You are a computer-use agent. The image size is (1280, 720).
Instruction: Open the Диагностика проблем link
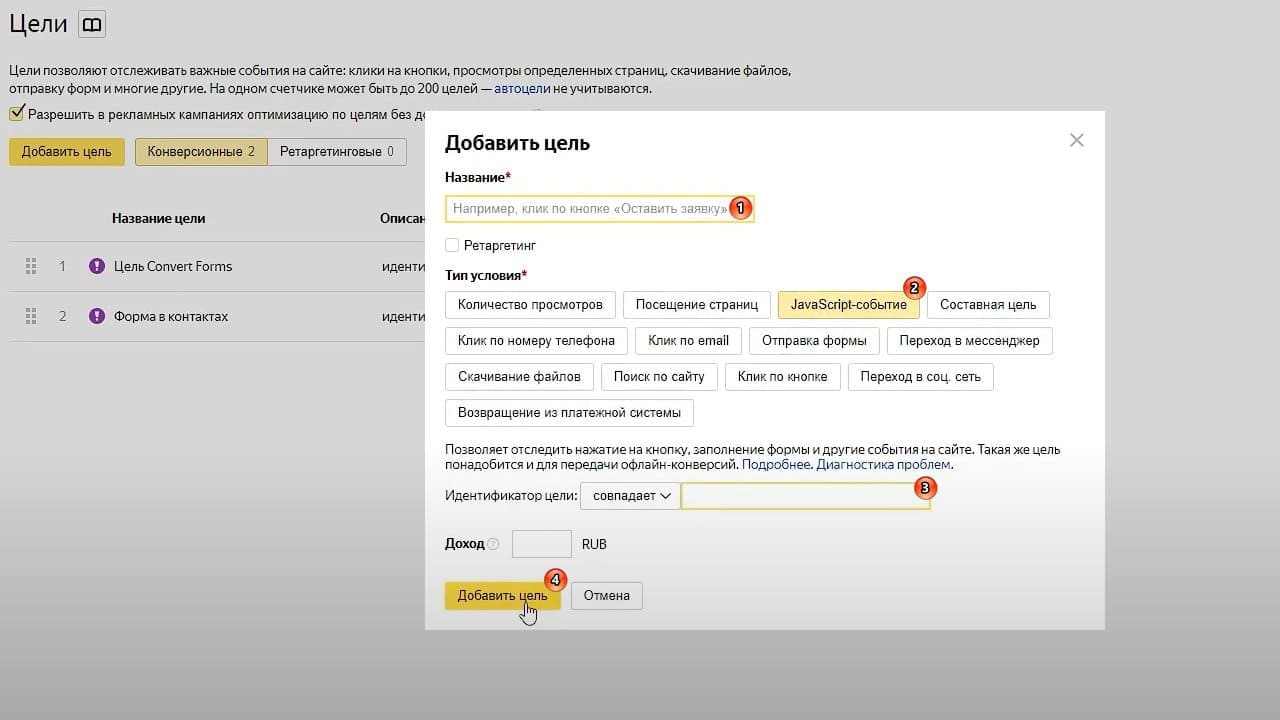click(x=884, y=465)
